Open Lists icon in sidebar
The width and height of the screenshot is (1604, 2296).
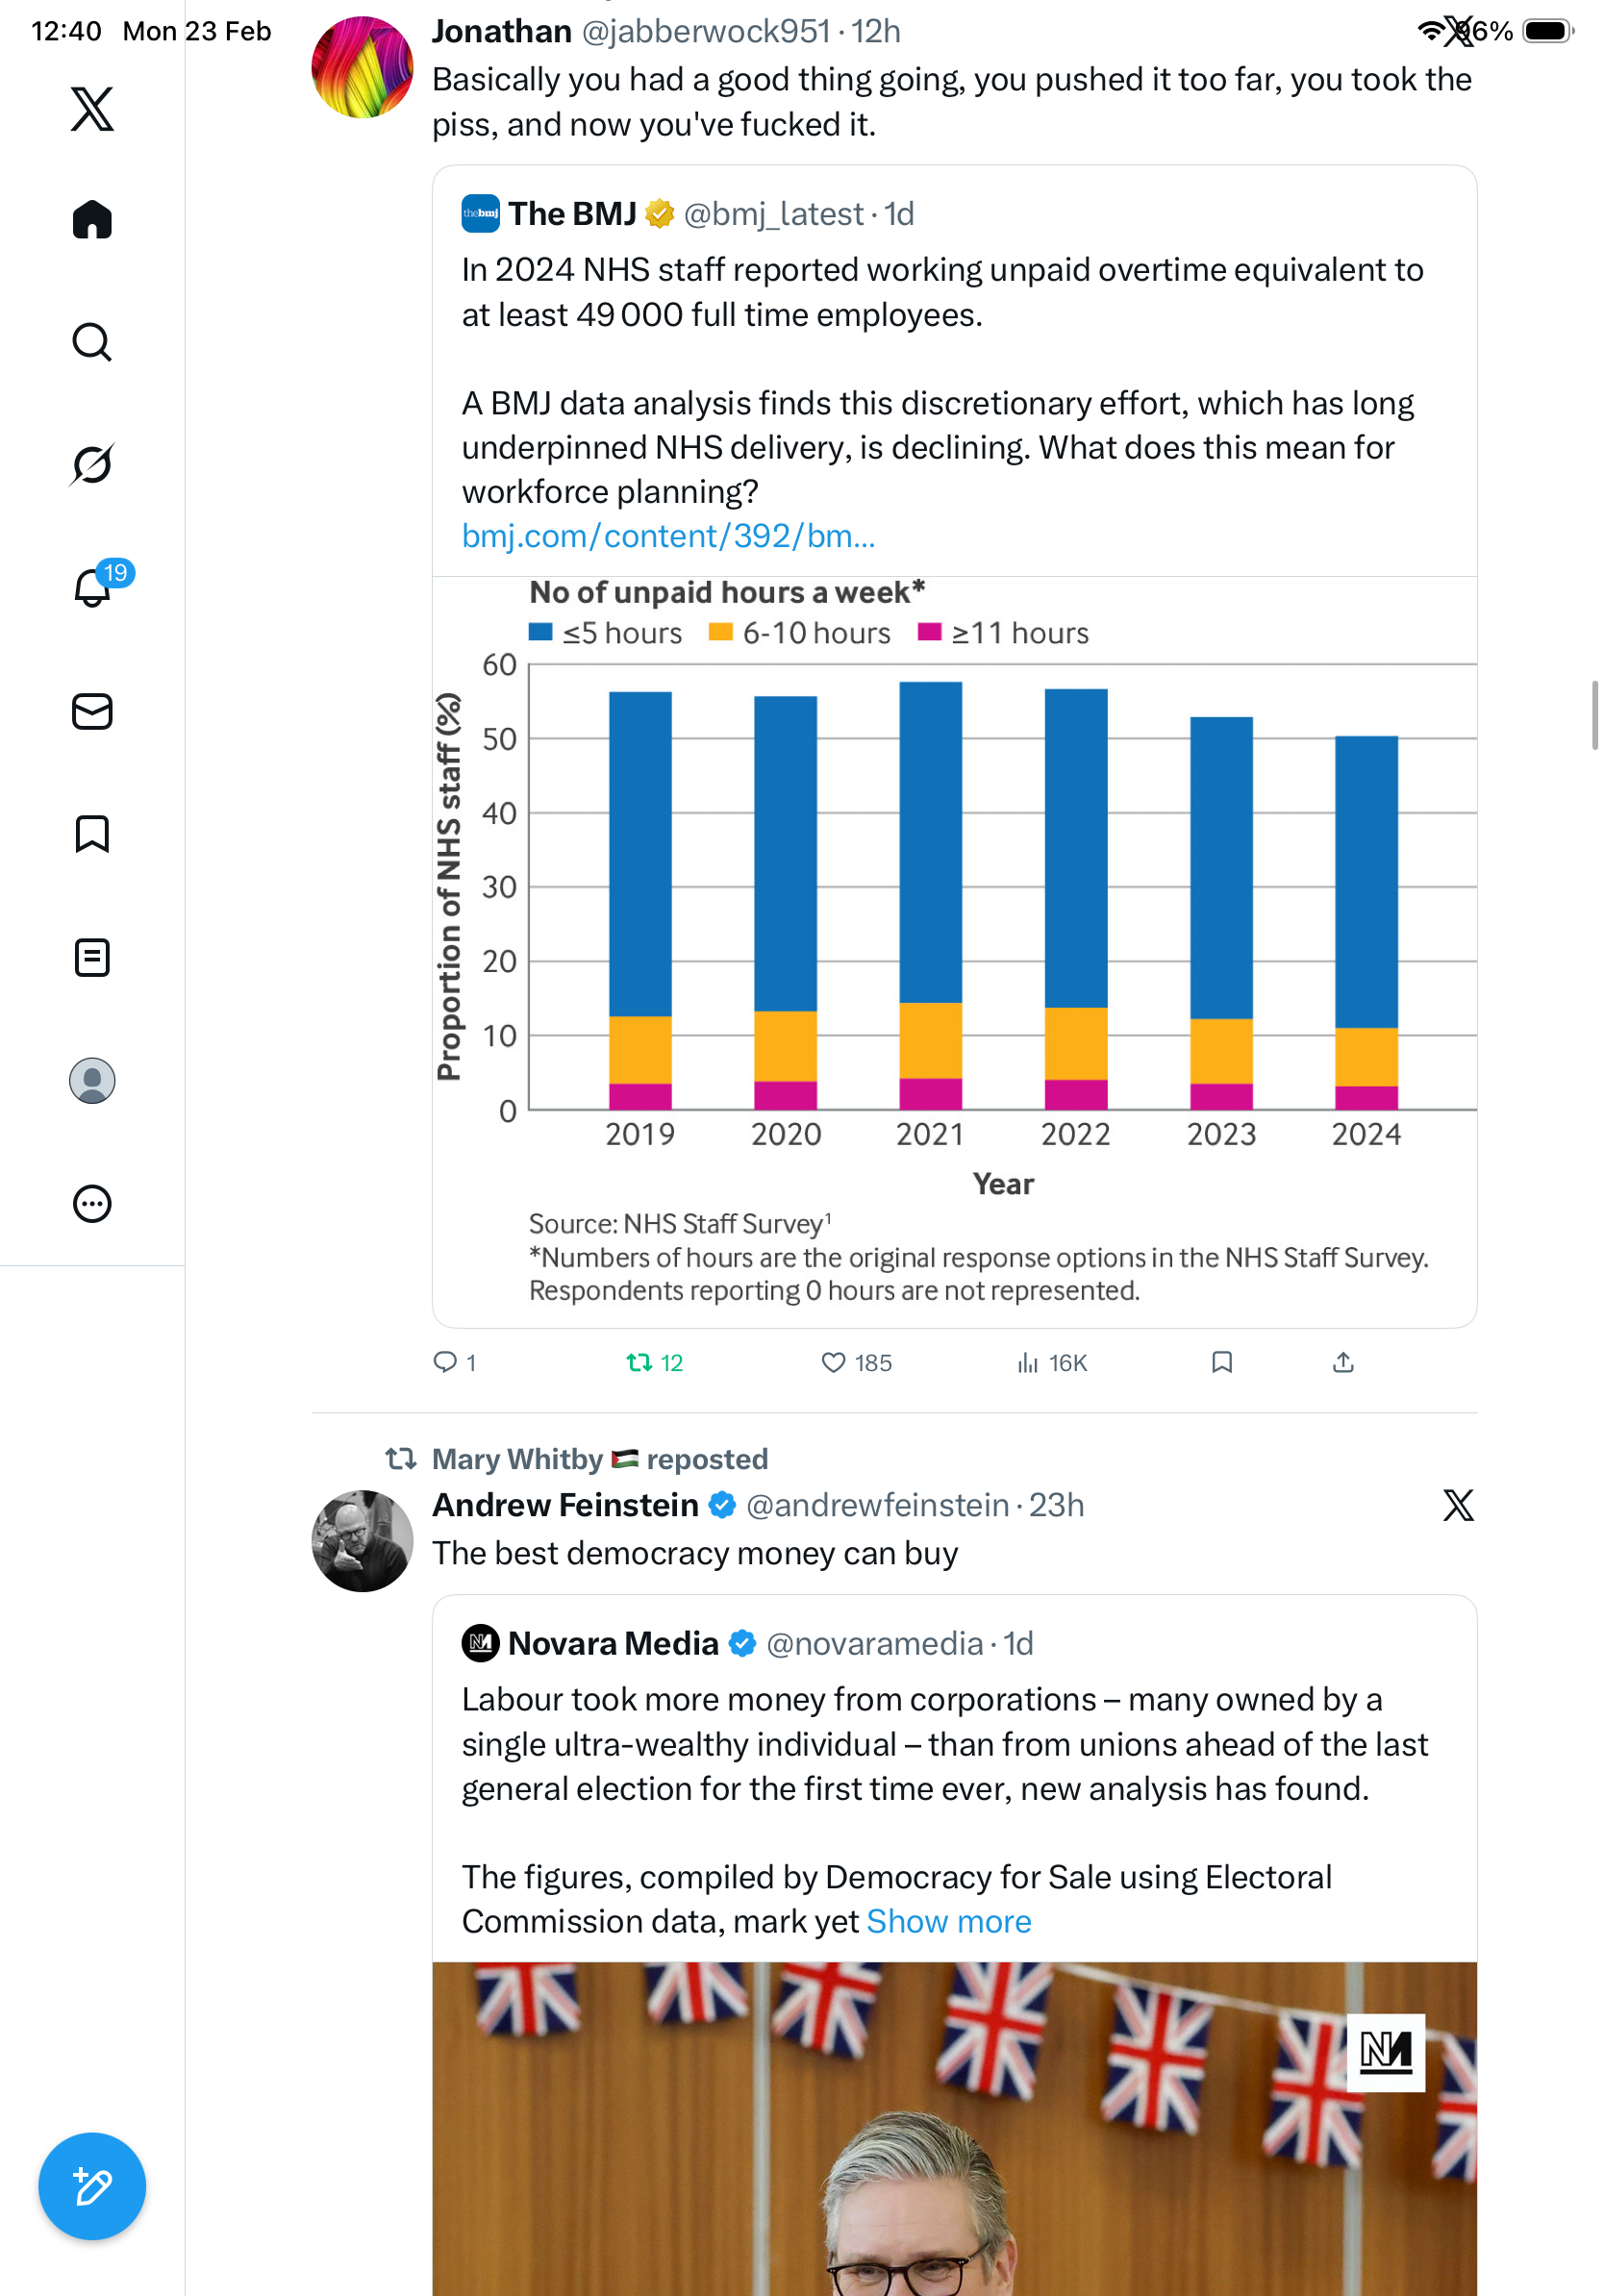pos(92,957)
